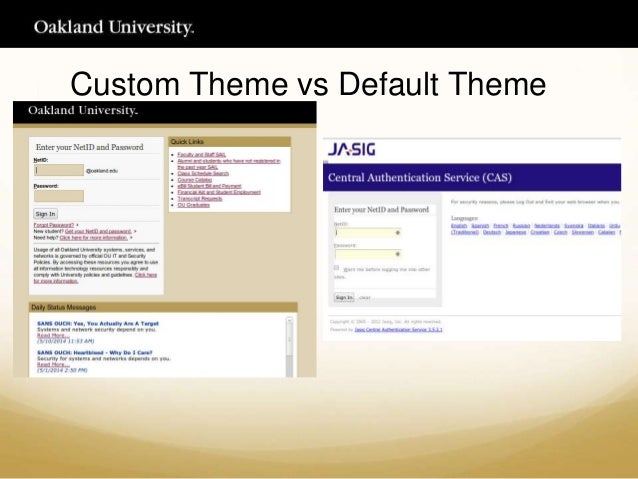
Task: Click the slide title 'Custom Theme vs Default Theme'
Action: point(308,84)
